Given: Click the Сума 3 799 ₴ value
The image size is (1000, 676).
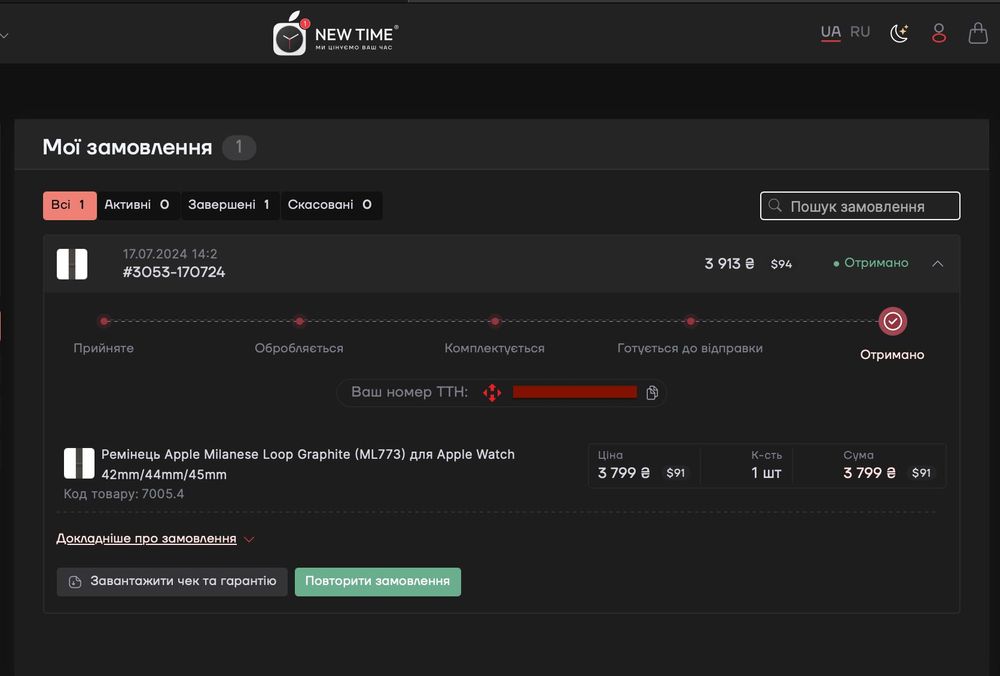Looking at the screenshot, I should click(x=869, y=473).
